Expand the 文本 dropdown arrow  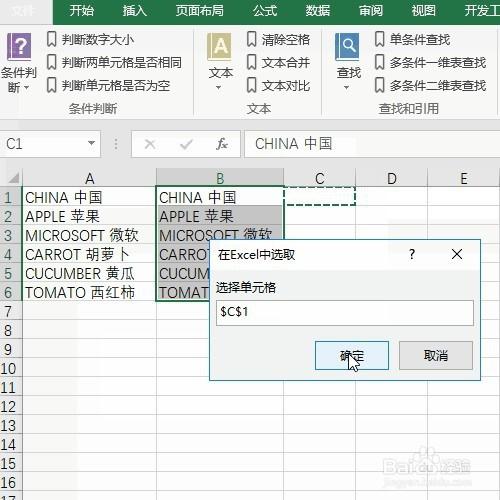(x=219, y=88)
